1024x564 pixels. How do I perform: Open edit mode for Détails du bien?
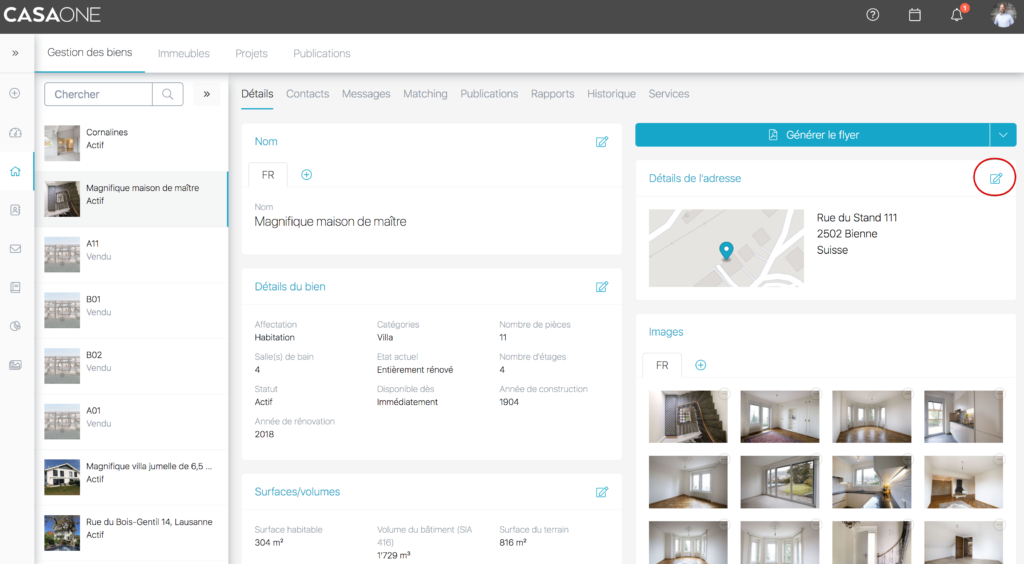click(601, 287)
